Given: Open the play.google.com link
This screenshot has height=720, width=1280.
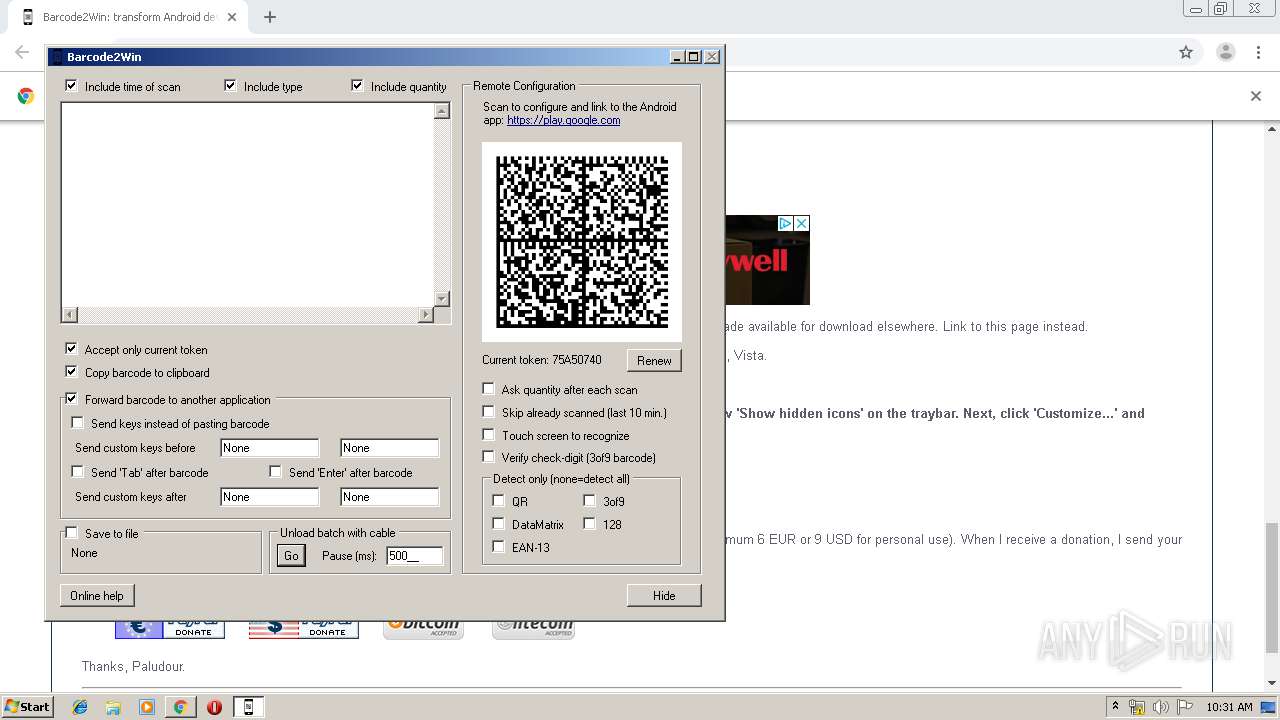Looking at the screenshot, I should 563,120.
